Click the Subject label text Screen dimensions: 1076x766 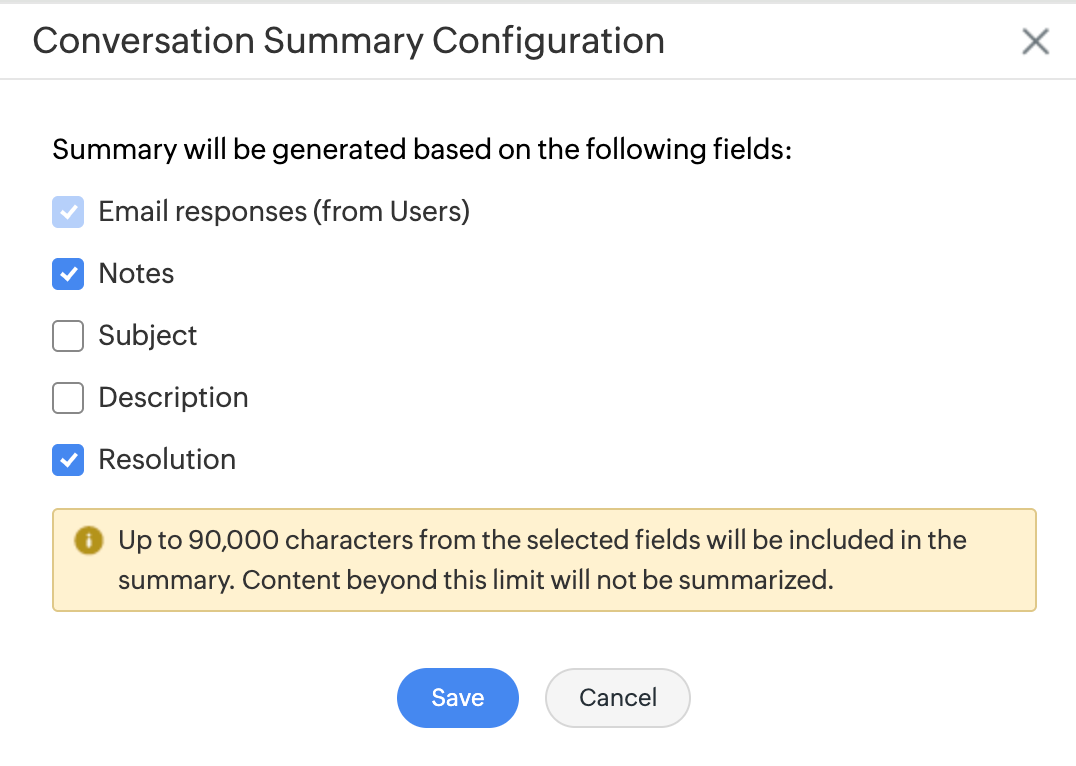(148, 336)
